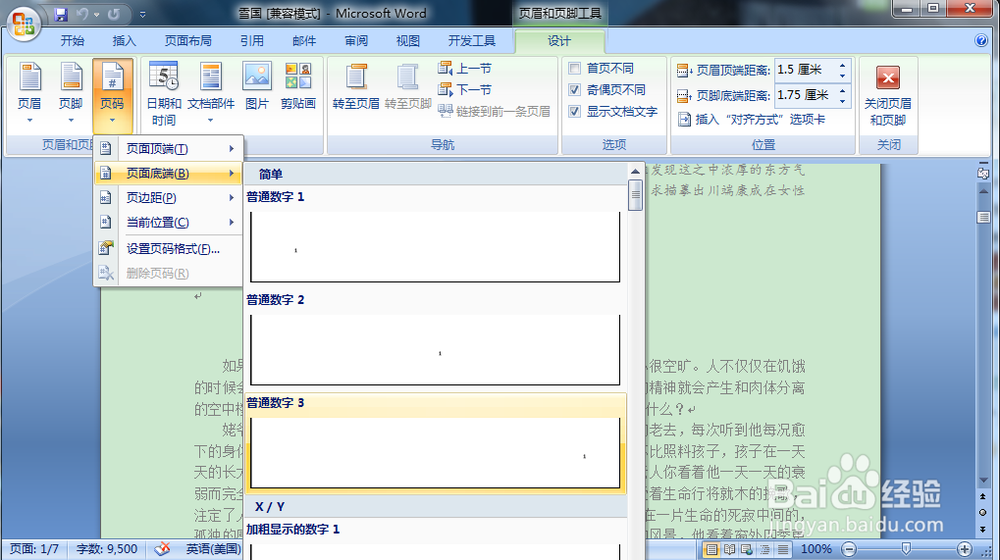Click the Office button orb
Image resolution: width=1000 pixels, height=560 pixels.
[24, 24]
